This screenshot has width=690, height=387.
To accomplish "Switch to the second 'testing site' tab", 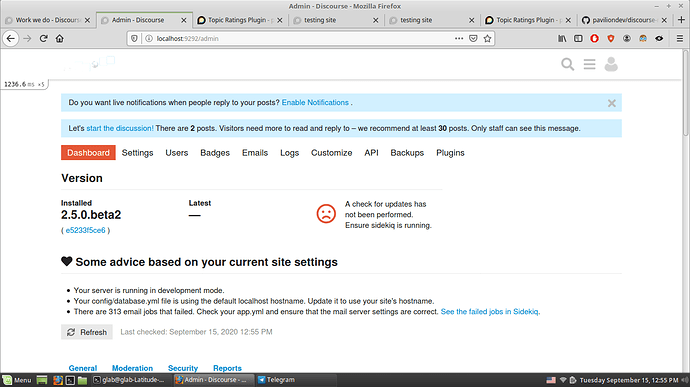I will [x=432, y=20].
